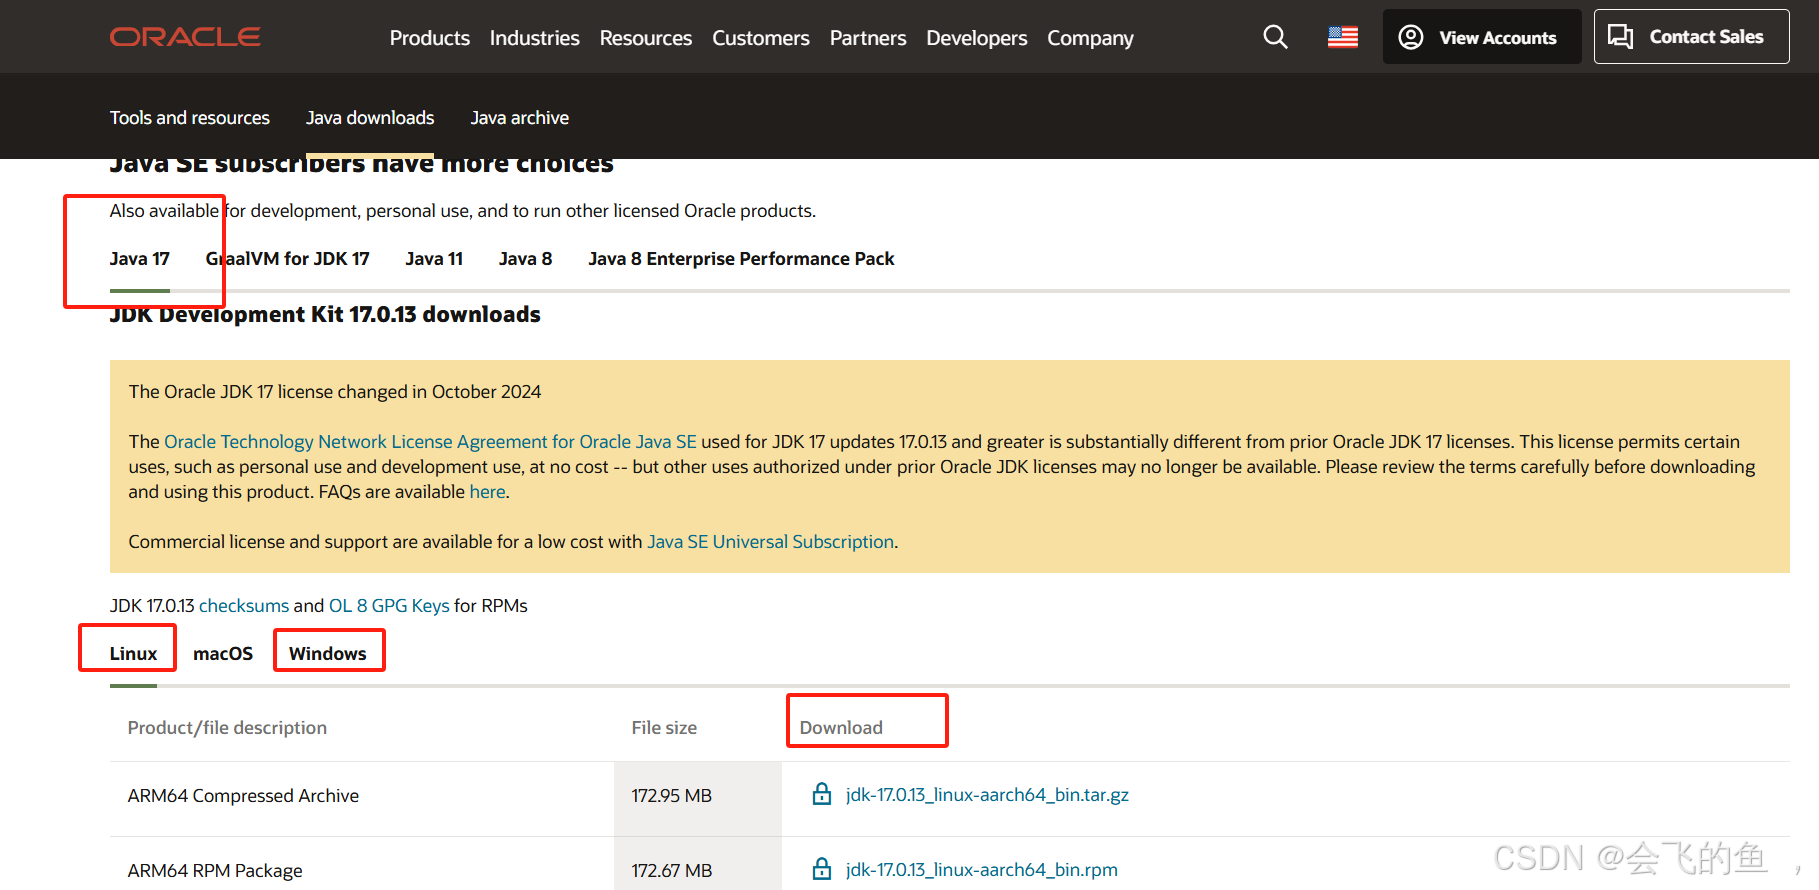Click the 'Product/file description' column header

pyautogui.click(x=227, y=728)
